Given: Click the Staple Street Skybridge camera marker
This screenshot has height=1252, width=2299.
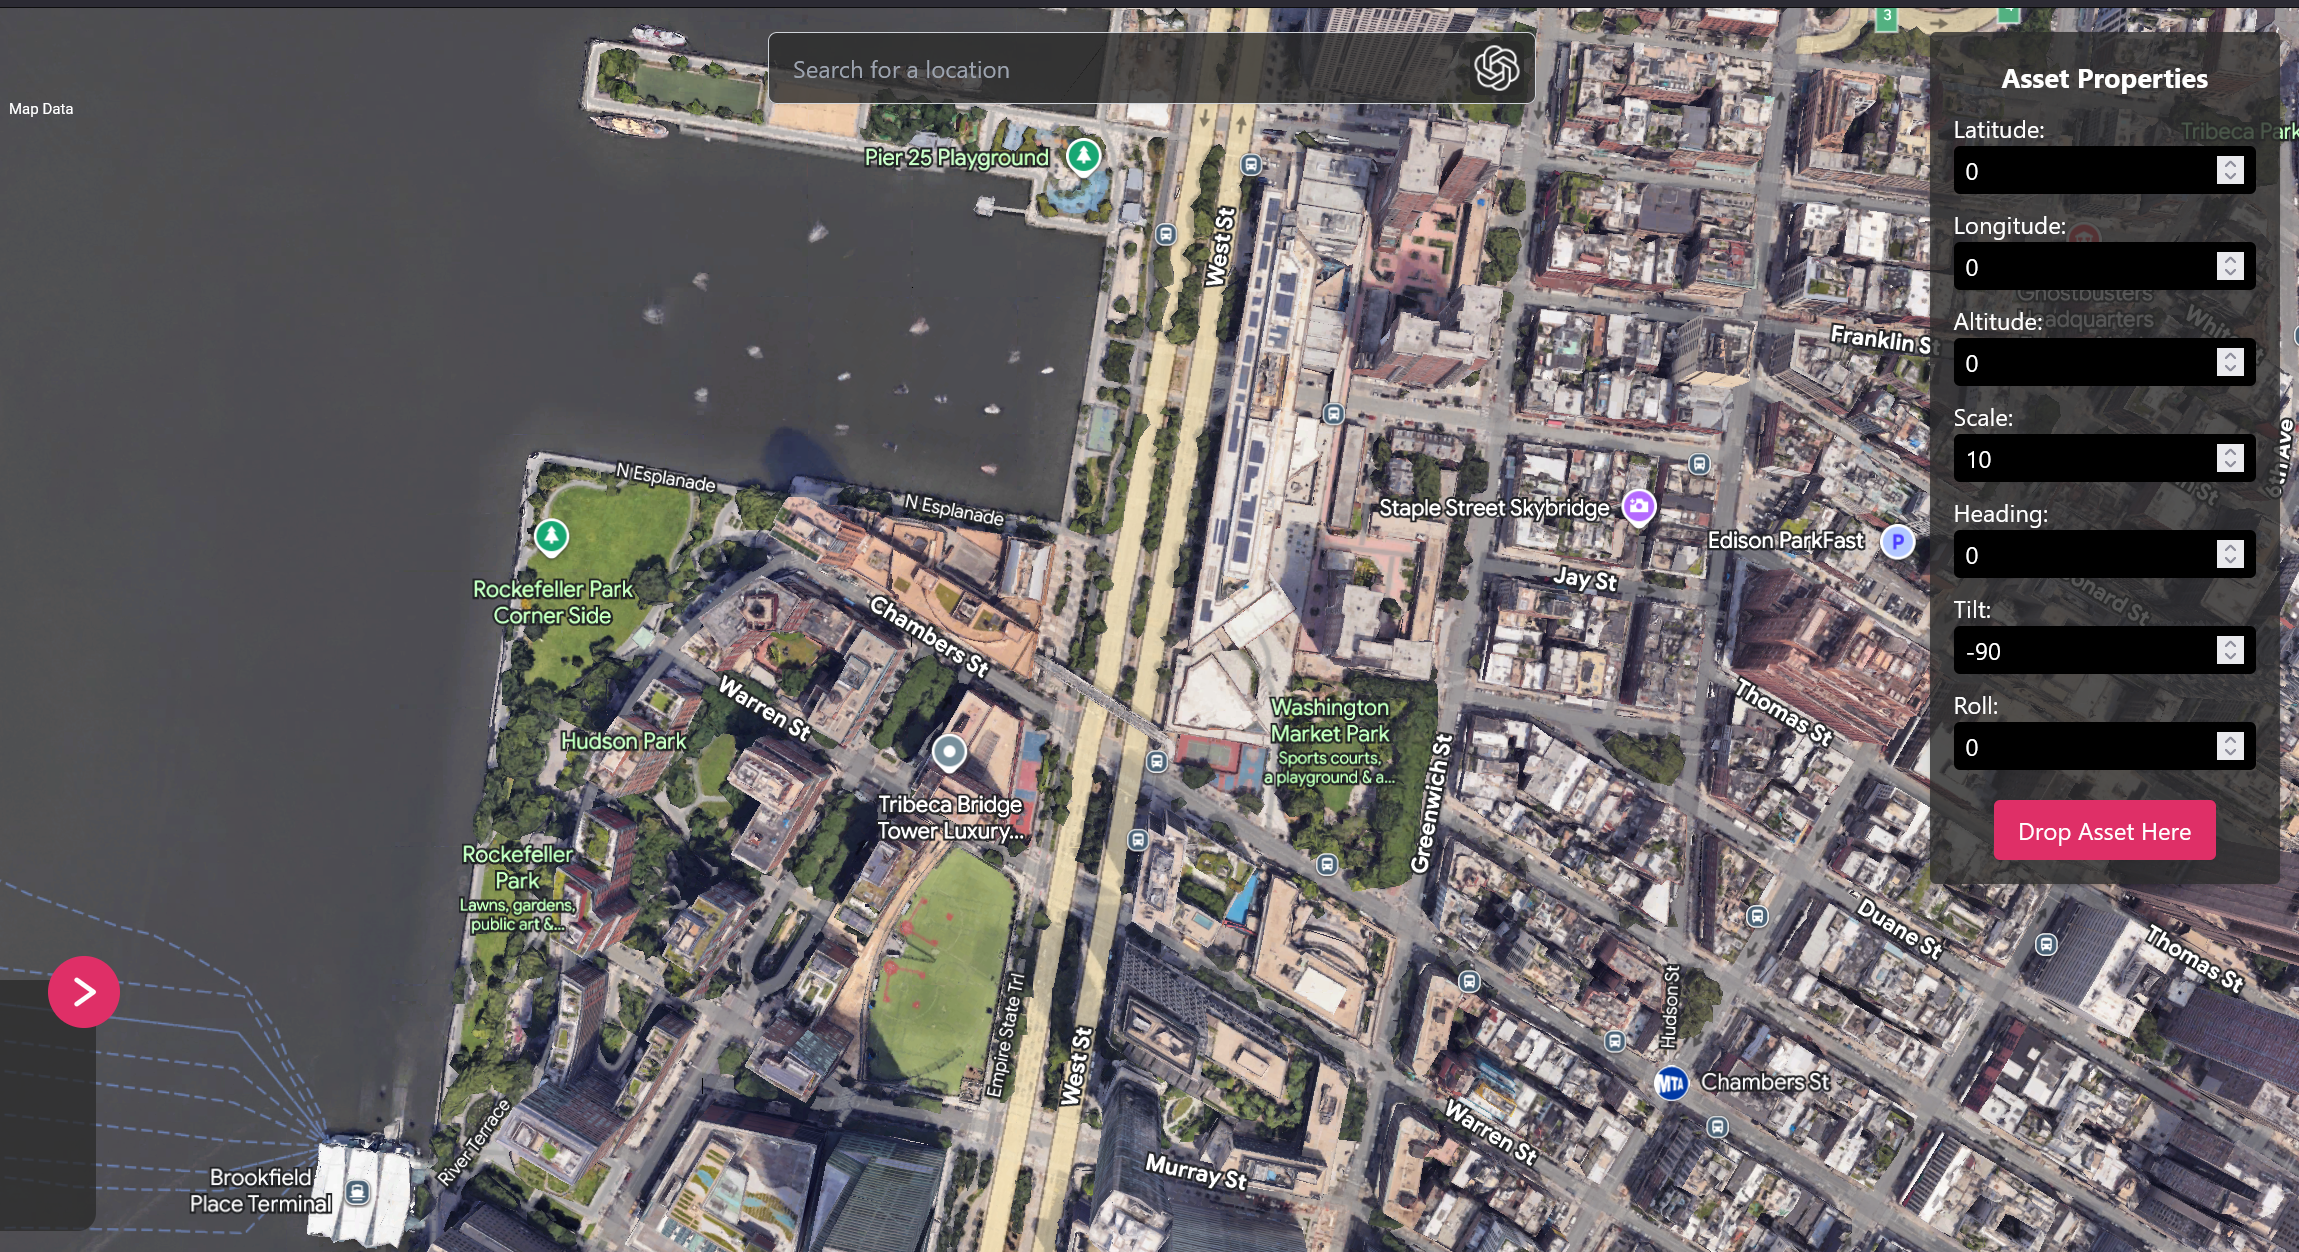Looking at the screenshot, I should (1638, 506).
